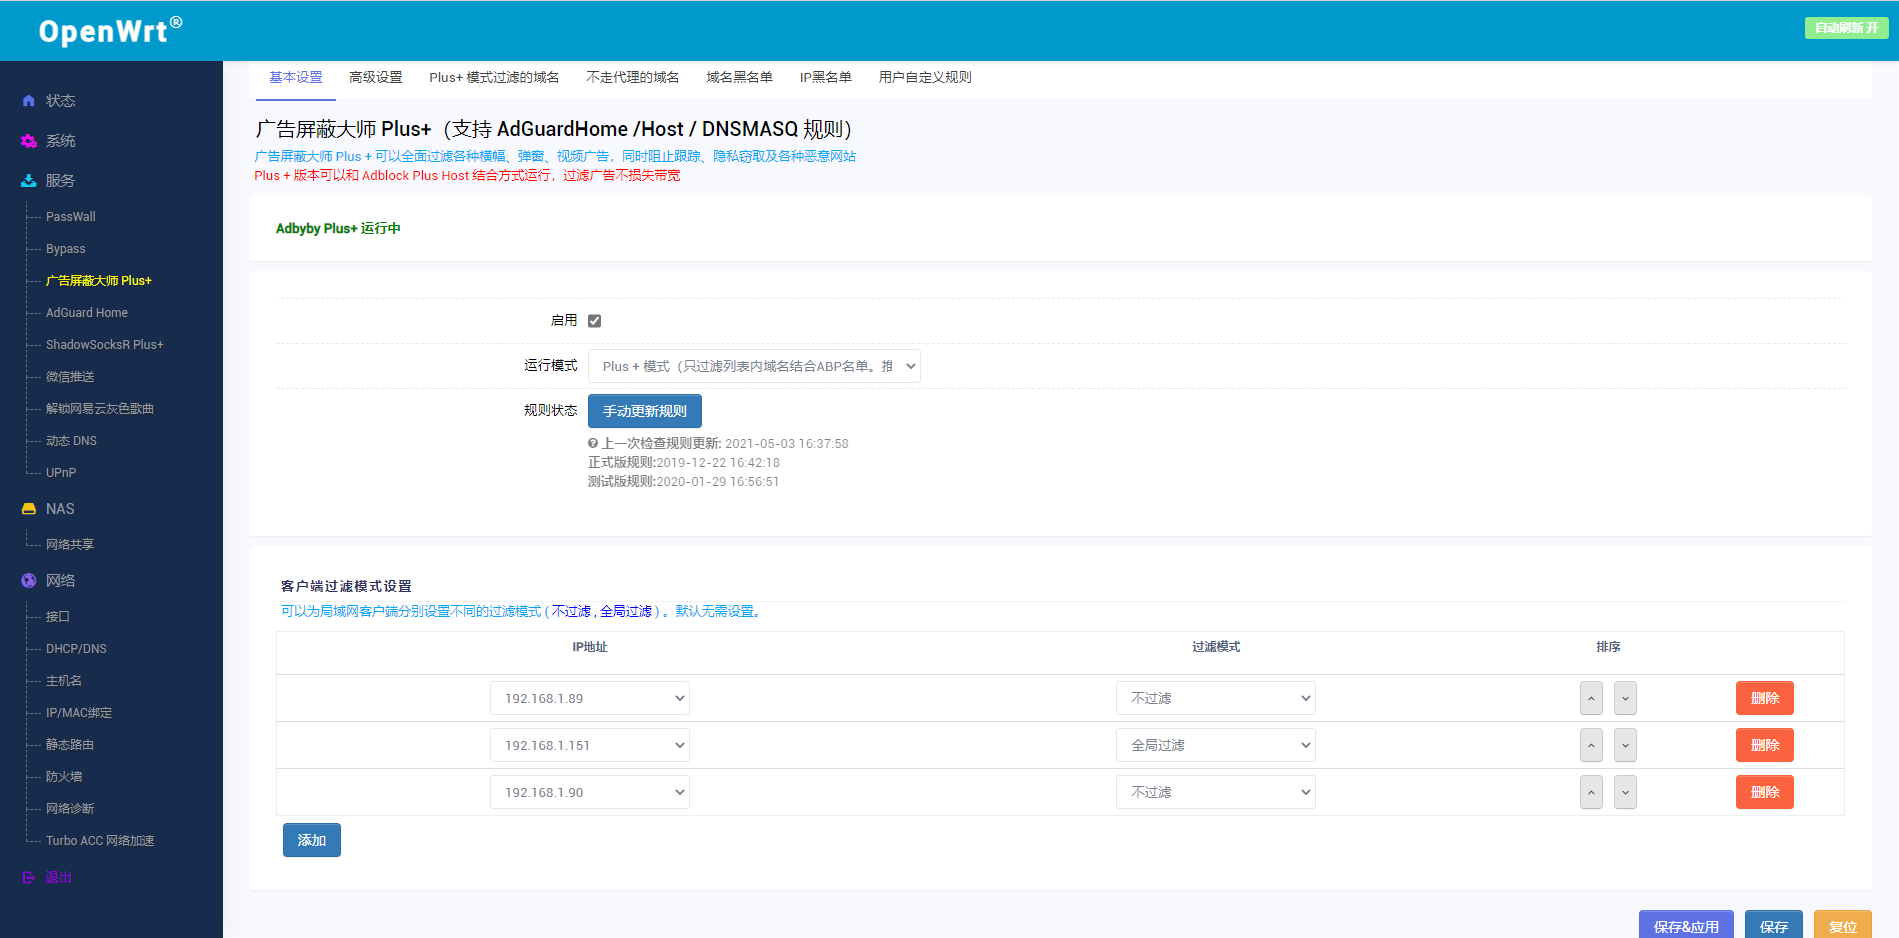Image resolution: width=1899 pixels, height=938 pixels.
Task: Click the 不过滤 link in description
Action: pyautogui.click(x=572, y=612)
